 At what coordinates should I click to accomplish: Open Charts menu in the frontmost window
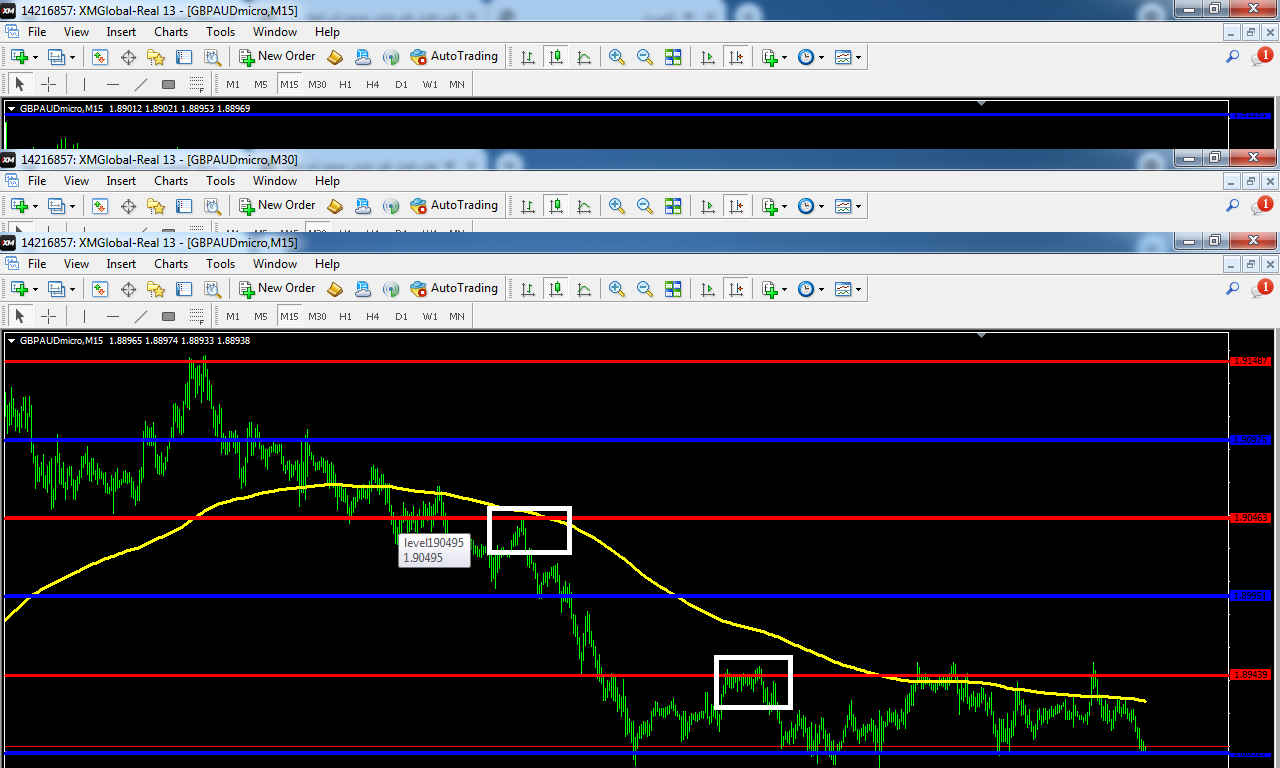pyautogui.click(x=171, y=264)
